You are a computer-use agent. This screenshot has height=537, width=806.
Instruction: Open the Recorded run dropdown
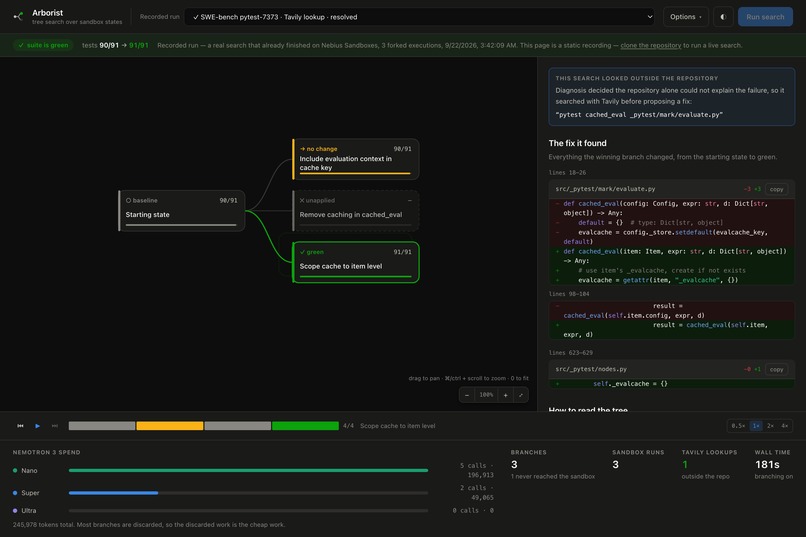pos(419,17)
